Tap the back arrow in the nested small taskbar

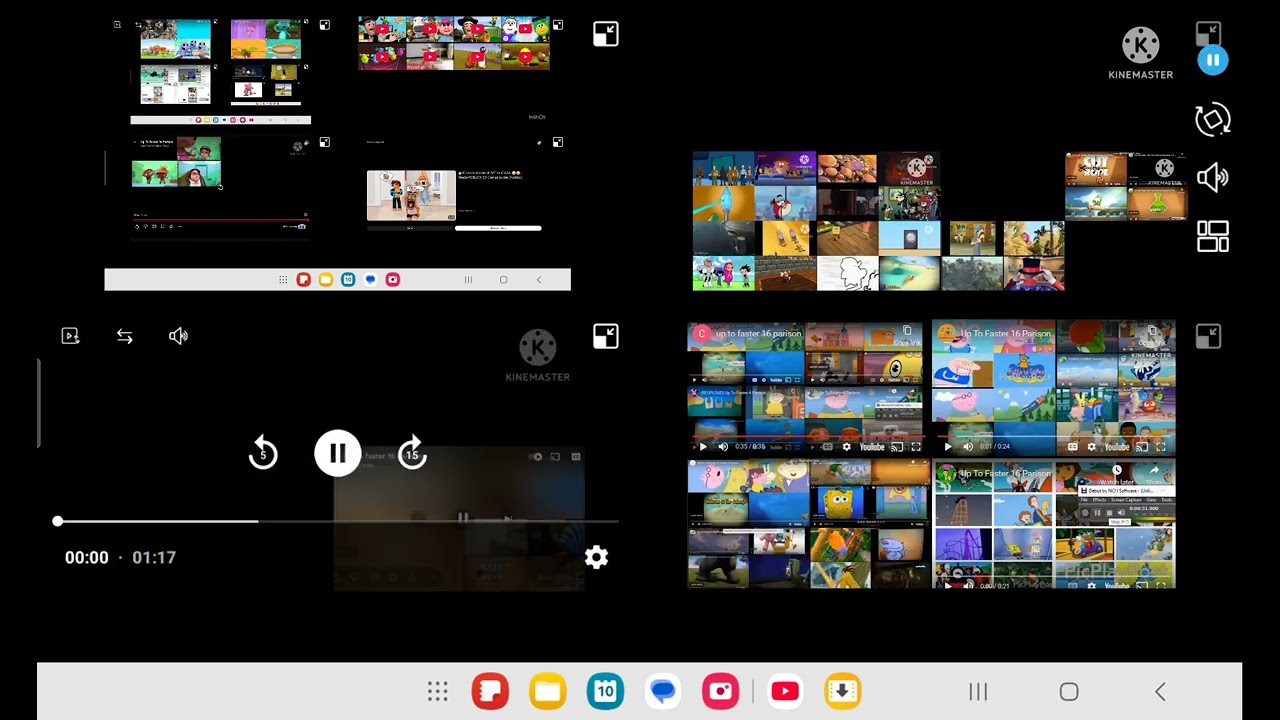coord(539,280)
